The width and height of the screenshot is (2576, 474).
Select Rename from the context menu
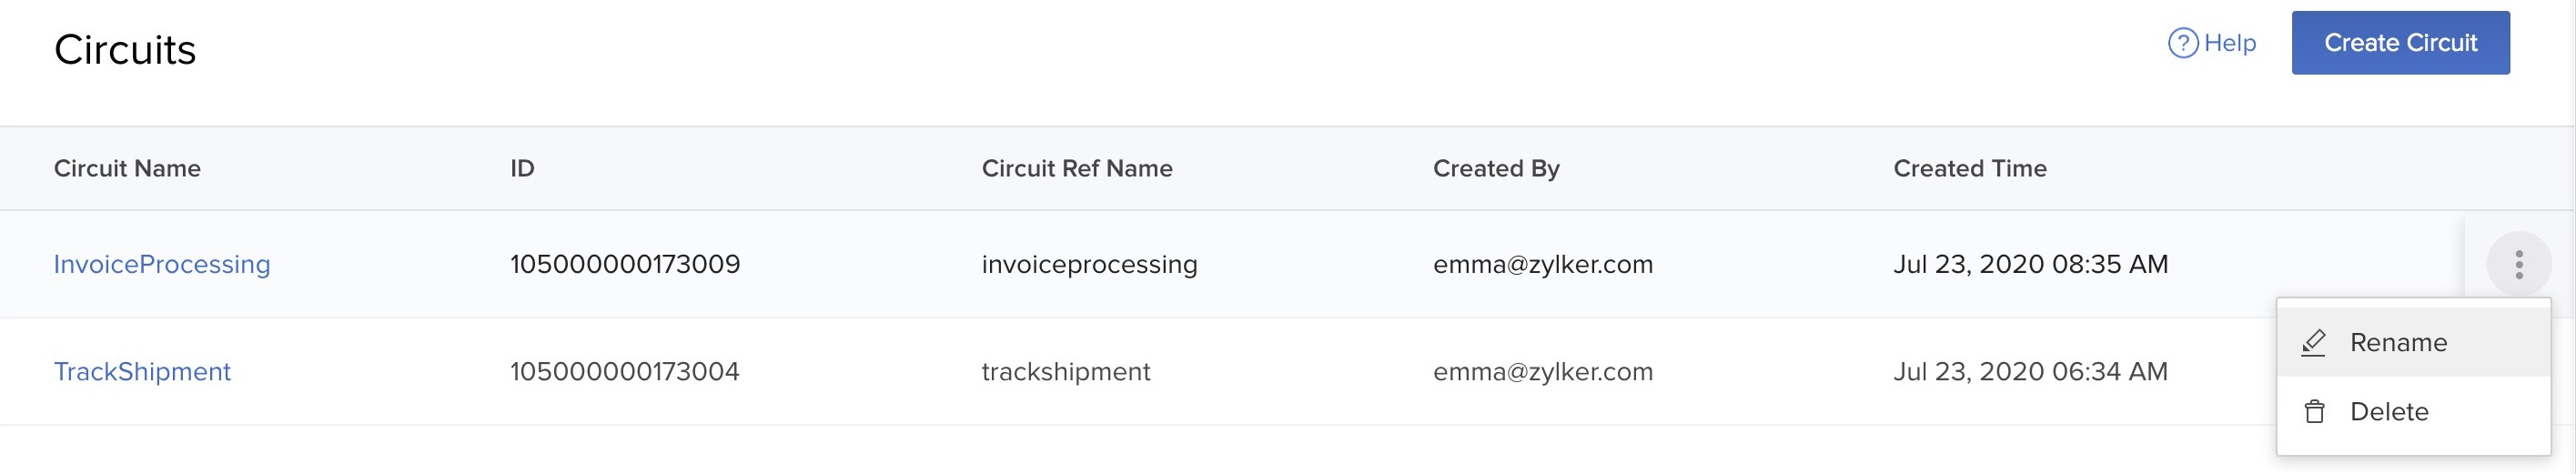click(2398, 343)
